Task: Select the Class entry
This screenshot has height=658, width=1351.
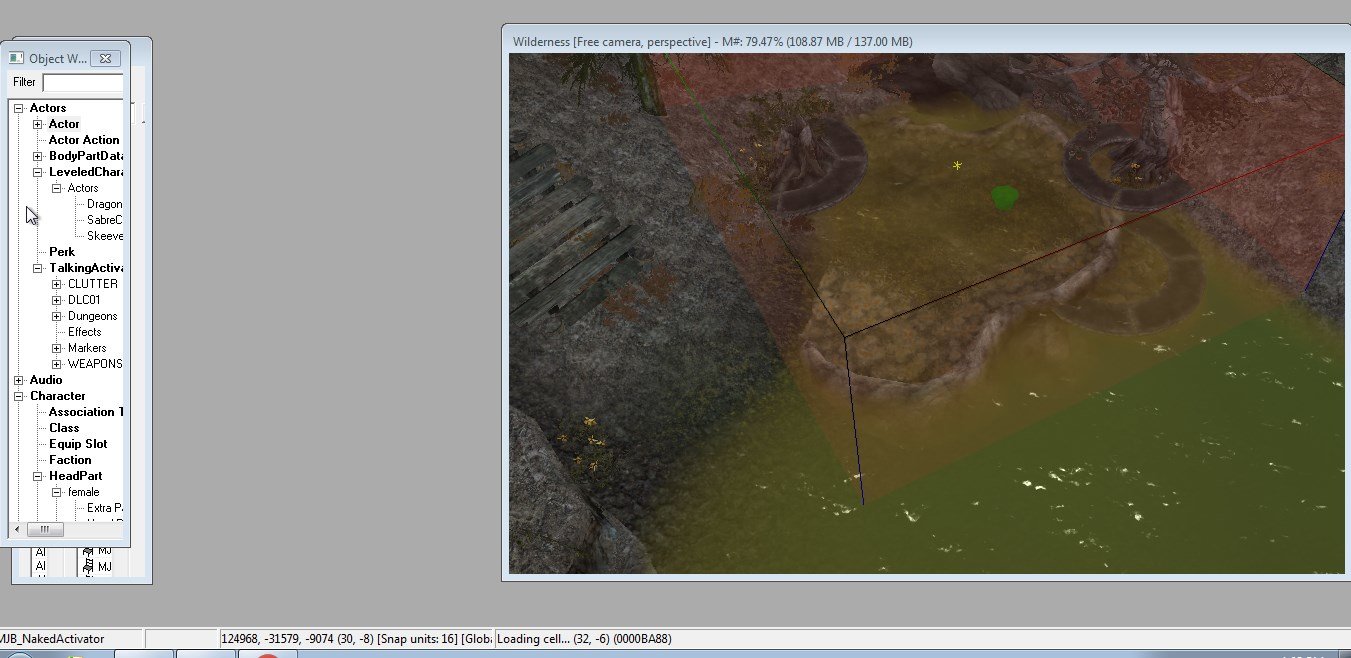Action: pyautogui.click(x=64, y=428)
